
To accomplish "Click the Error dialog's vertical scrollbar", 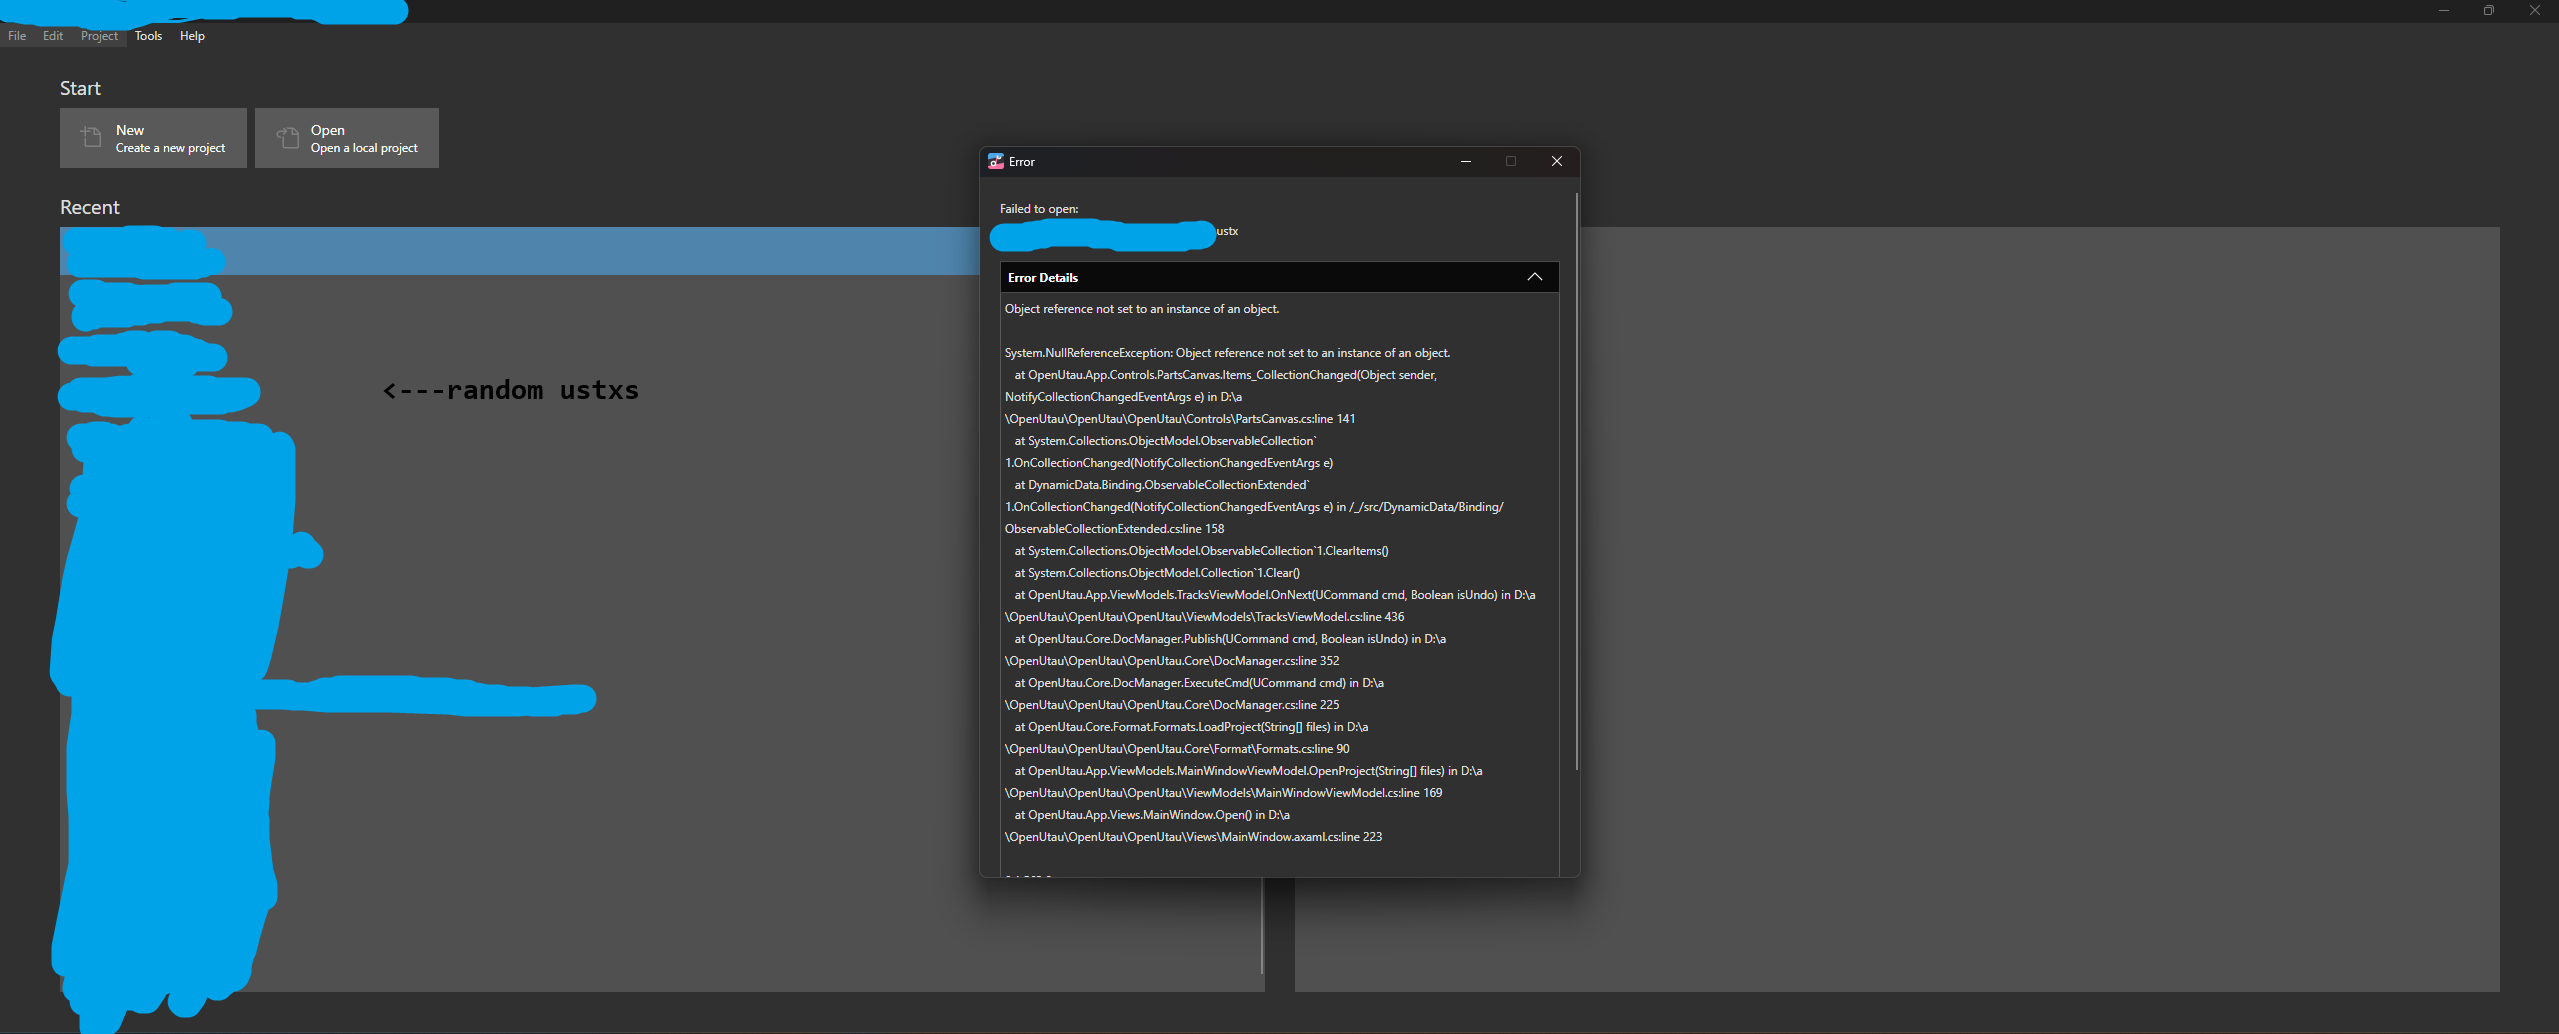I will click(1577, 480).
